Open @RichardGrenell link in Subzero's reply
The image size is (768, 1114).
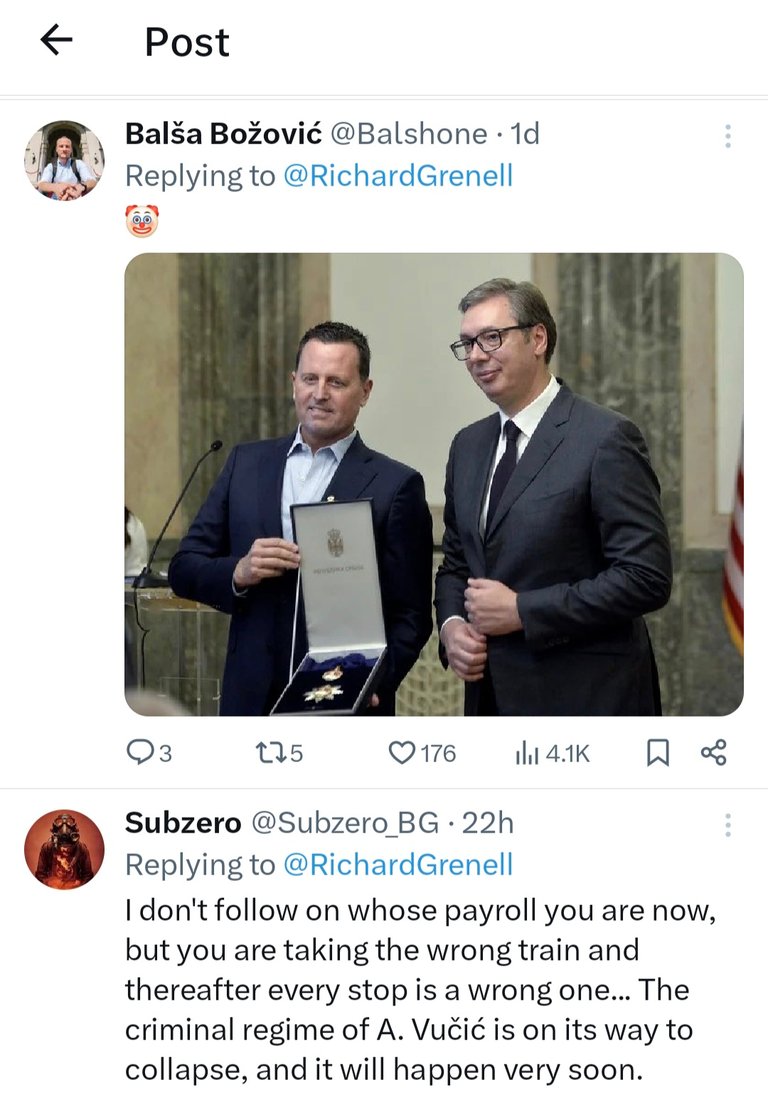coord(398,865)
